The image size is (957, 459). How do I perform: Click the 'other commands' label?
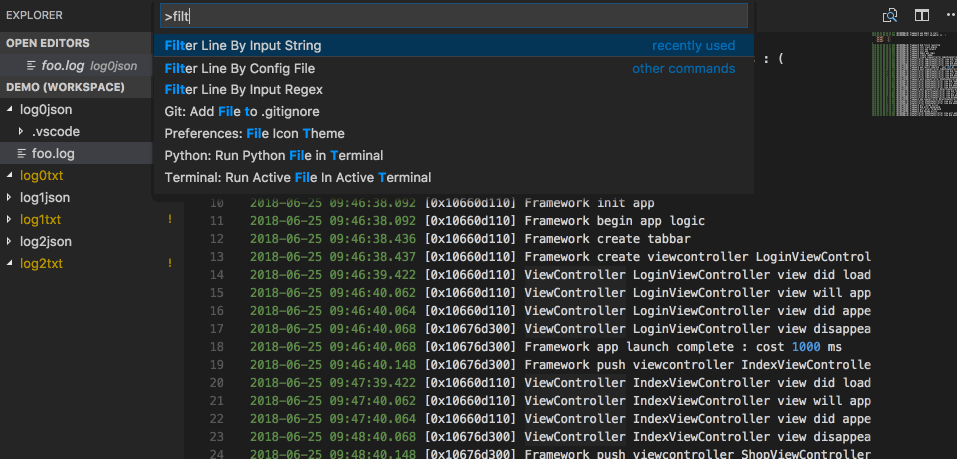coord(684,68)
